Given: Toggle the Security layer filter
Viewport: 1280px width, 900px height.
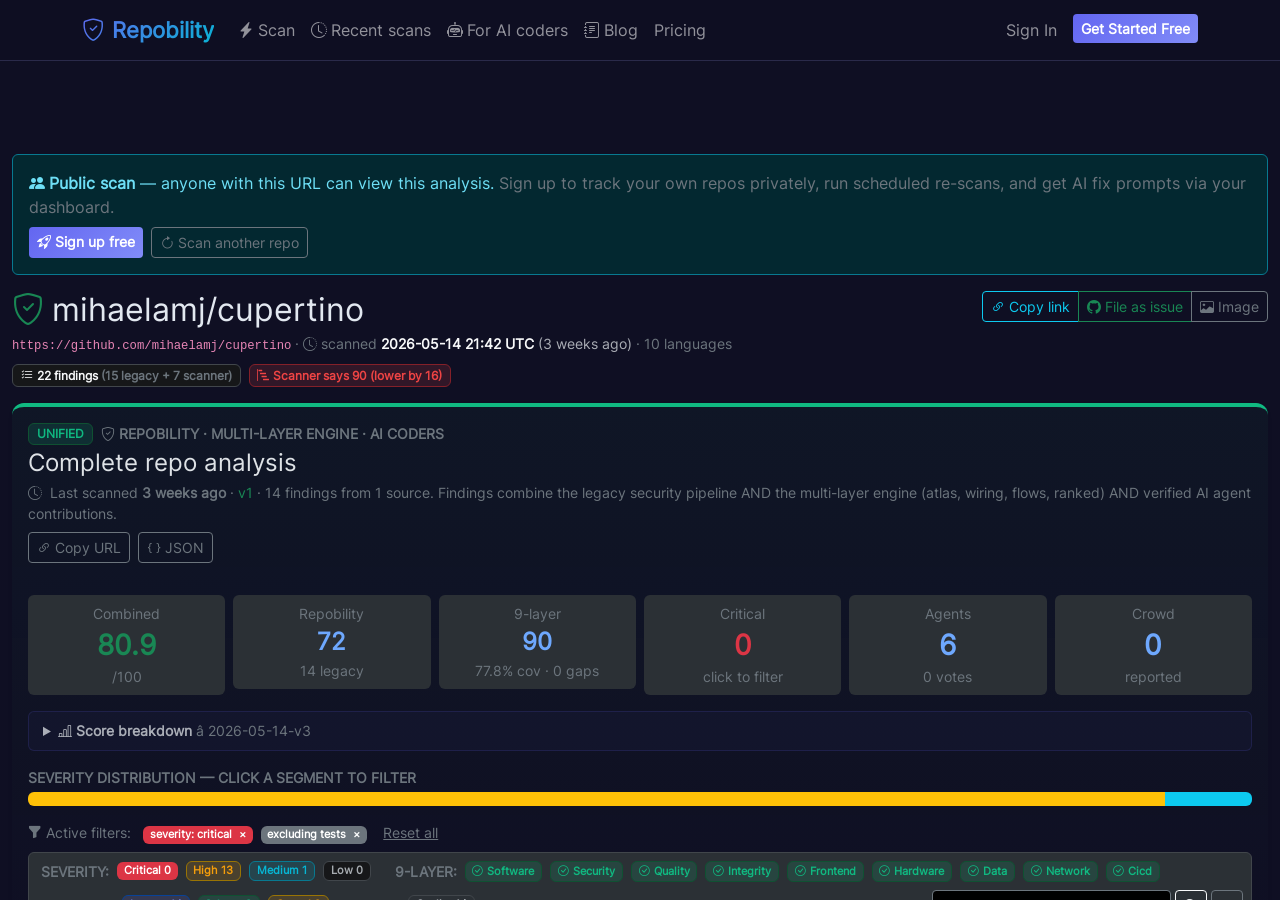Looking at the screenshot, I should (x=586, y=871).
